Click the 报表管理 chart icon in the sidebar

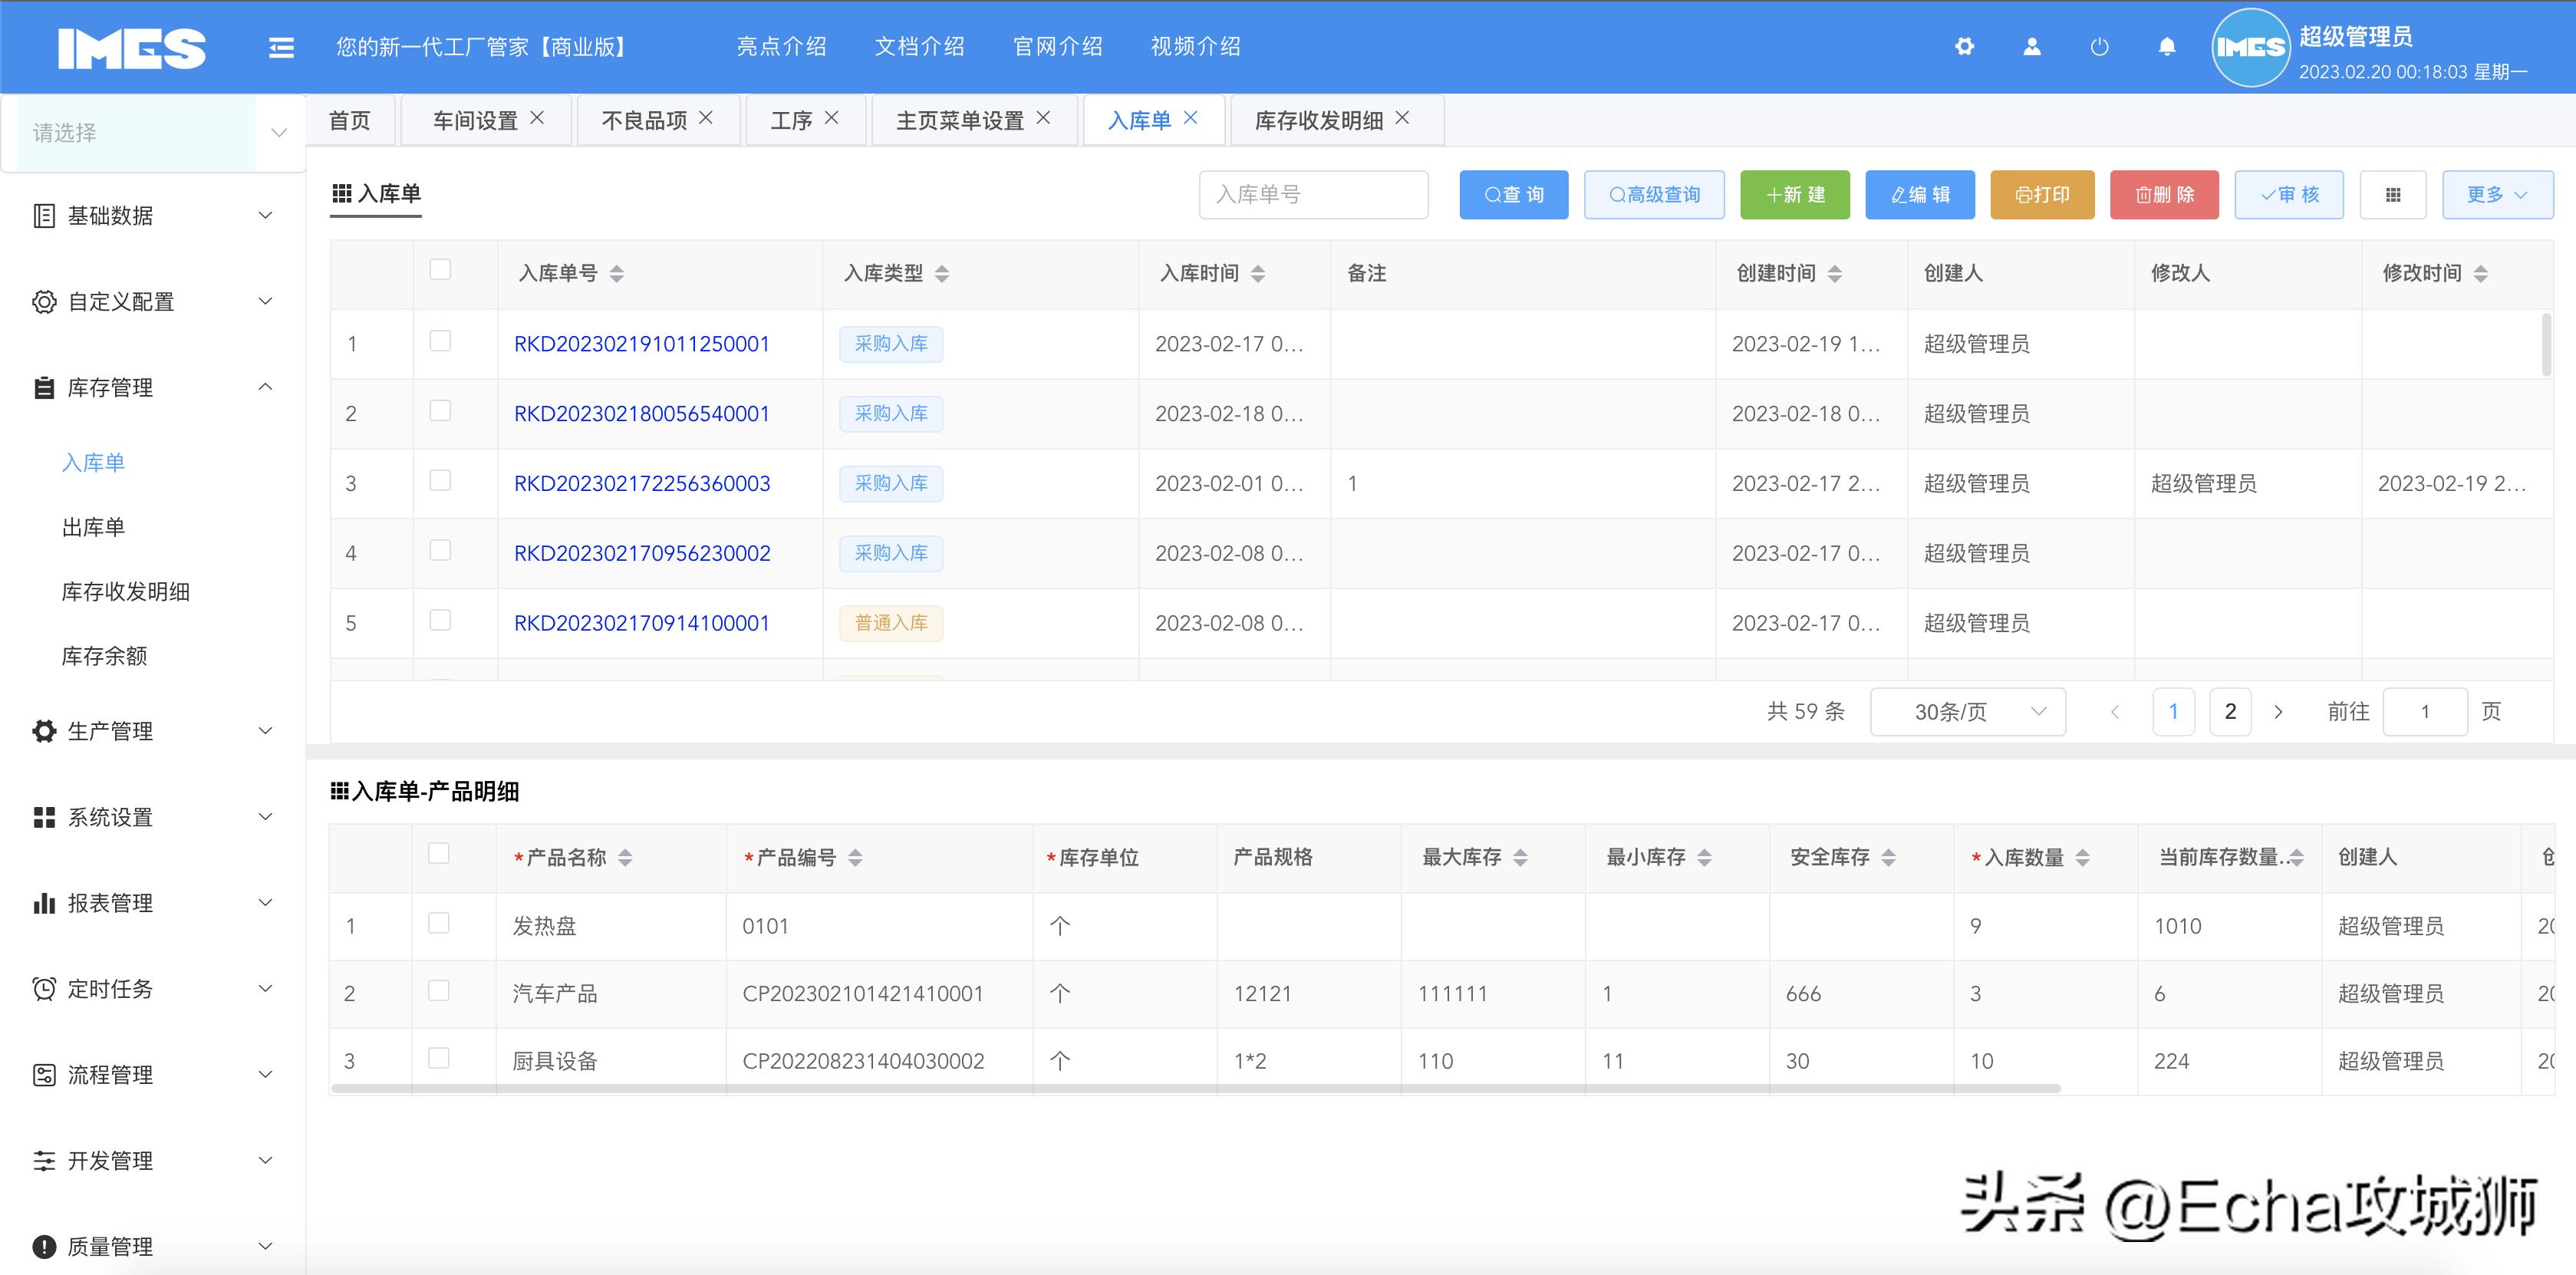[44, 902]
